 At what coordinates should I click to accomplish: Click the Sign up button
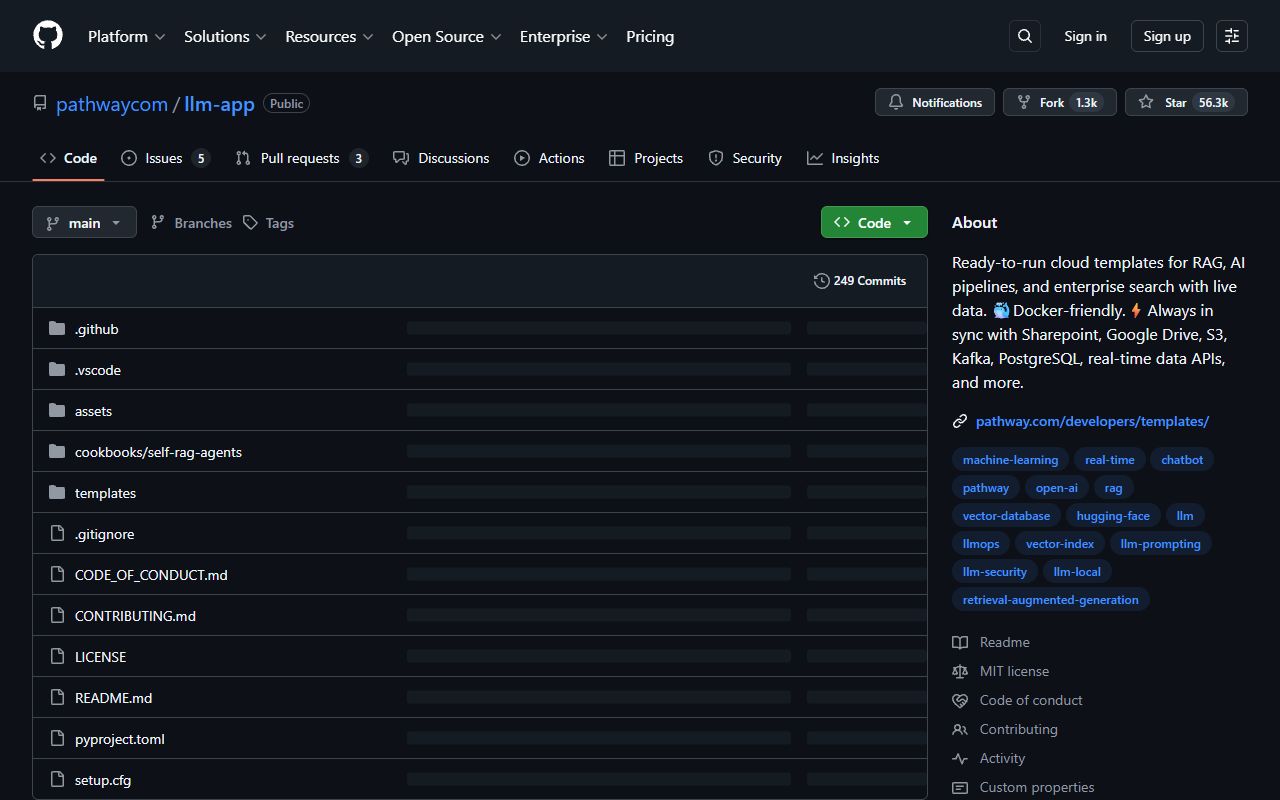pos(1167,36)
